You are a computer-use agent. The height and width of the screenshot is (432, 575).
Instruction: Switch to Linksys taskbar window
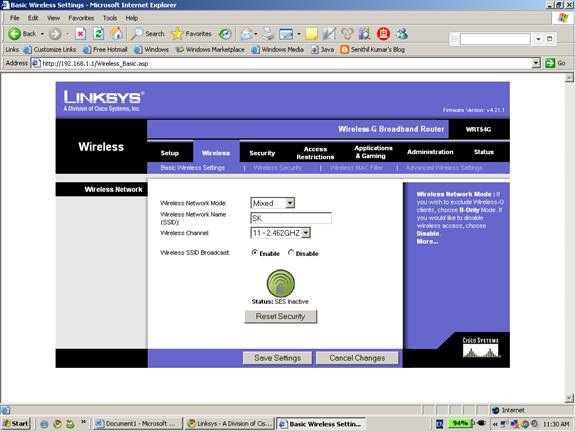click(x=230, y=424)
